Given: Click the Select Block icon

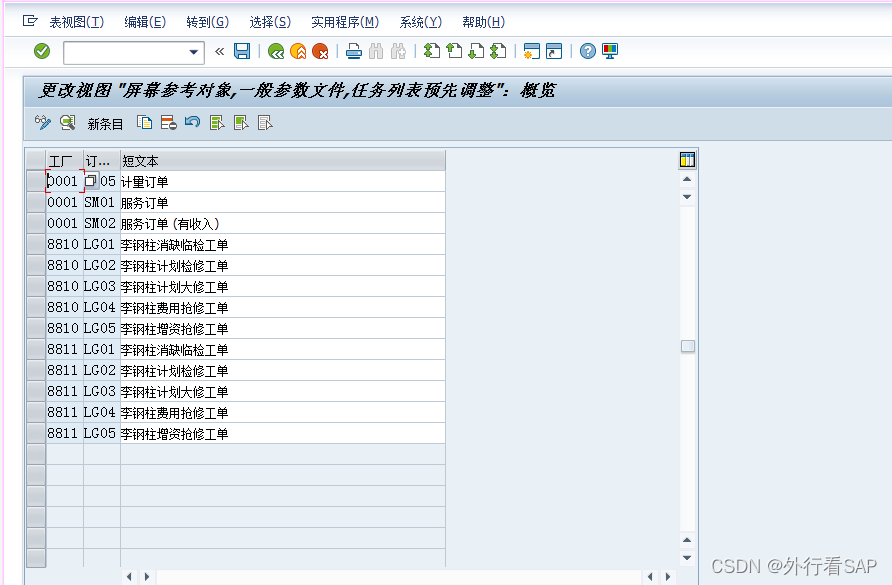Looking at the screenshot, I should 241,122.
